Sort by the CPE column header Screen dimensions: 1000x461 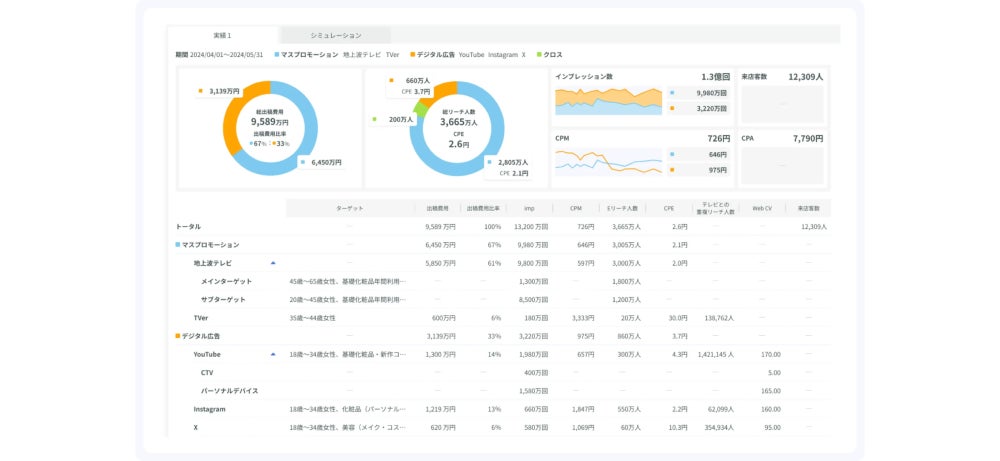pos(669,208)
